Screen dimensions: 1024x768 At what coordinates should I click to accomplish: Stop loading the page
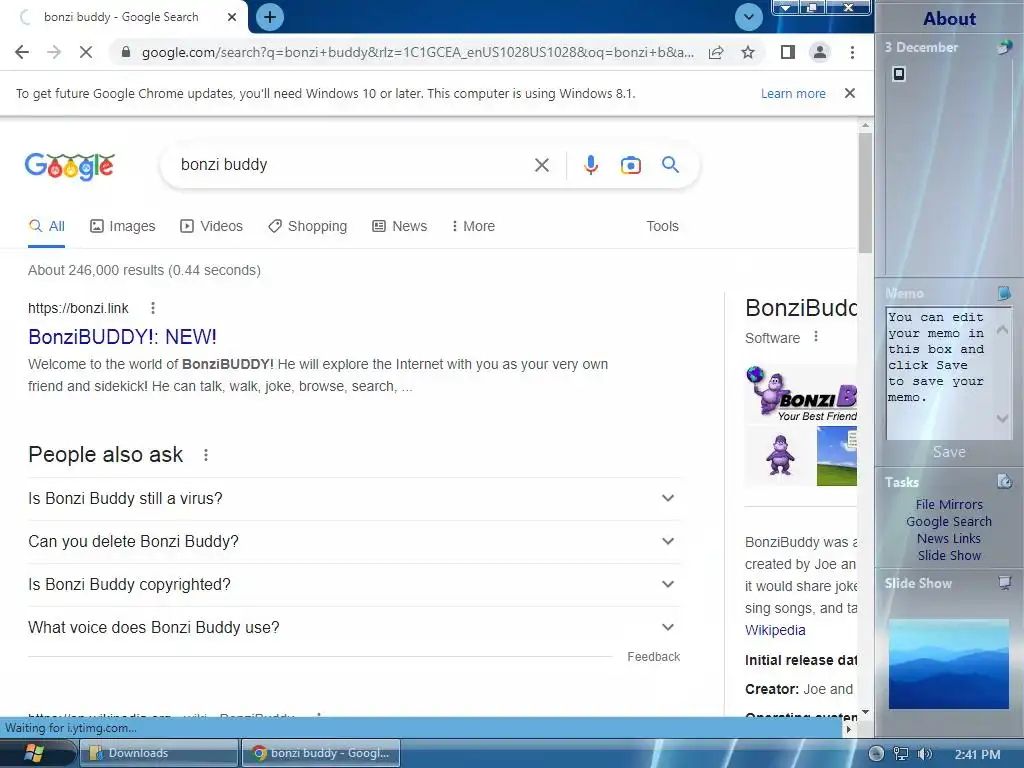(86, 52)
